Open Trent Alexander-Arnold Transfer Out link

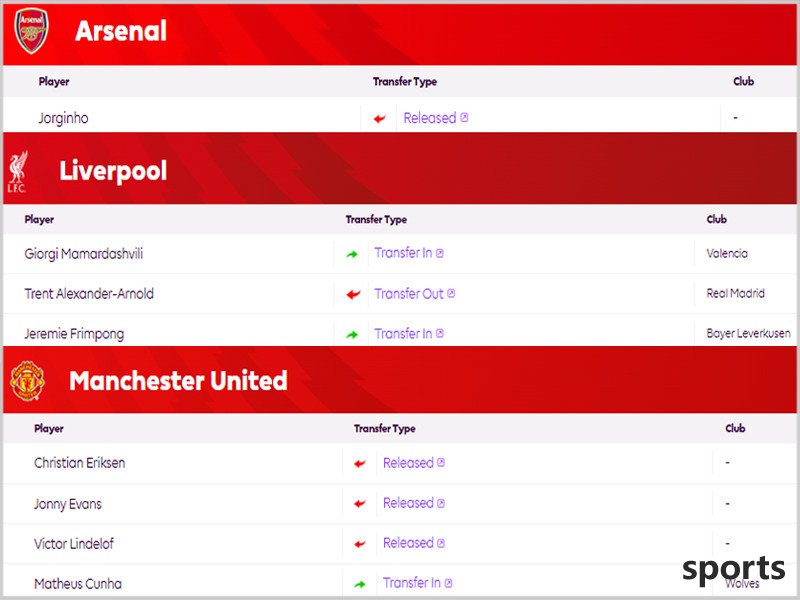[414, 294]
